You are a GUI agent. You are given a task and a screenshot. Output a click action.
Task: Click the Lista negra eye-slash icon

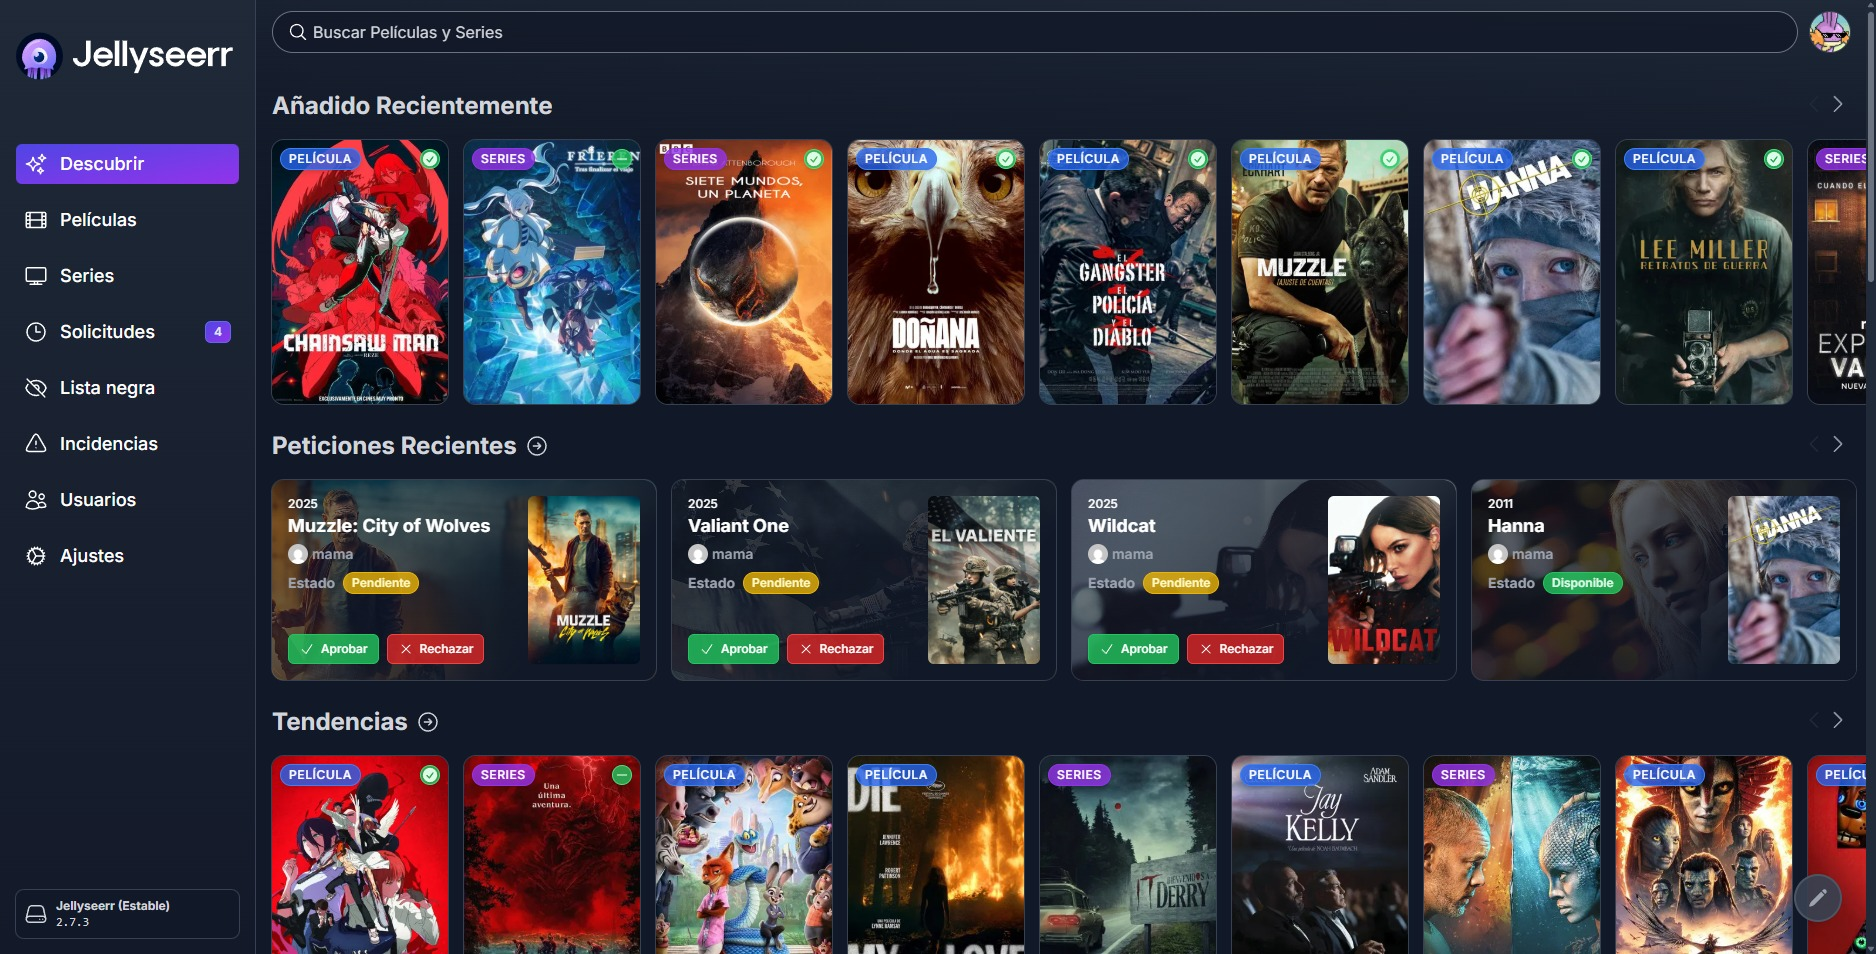(x=36, y=388)
